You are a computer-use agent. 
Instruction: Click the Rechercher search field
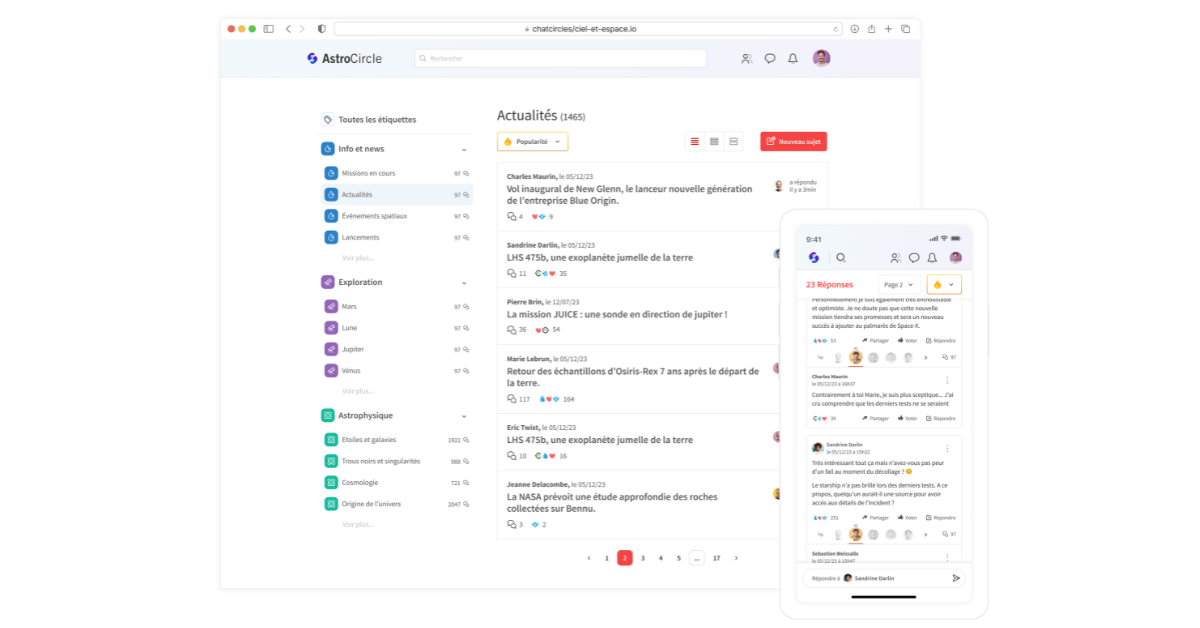[560, 59]
